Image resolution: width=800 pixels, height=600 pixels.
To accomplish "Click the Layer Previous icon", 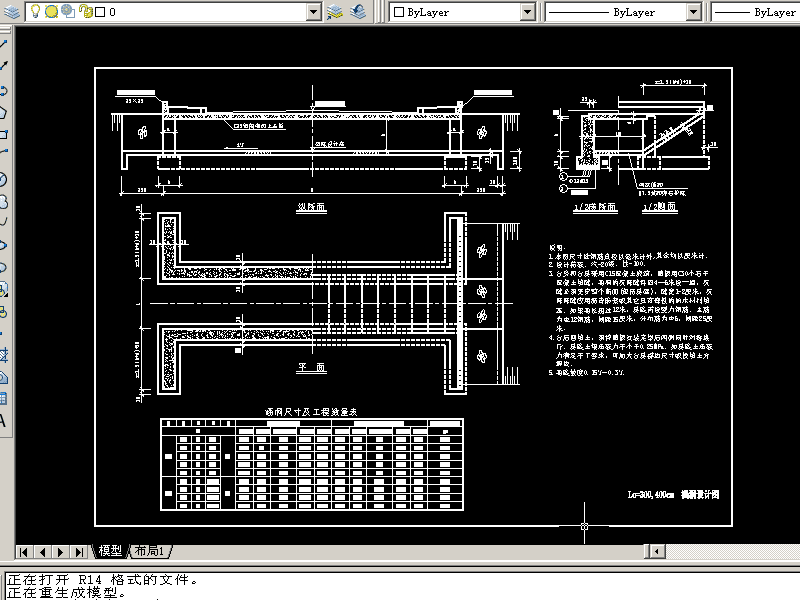I will pyautogui.click(x=358, y=11).
